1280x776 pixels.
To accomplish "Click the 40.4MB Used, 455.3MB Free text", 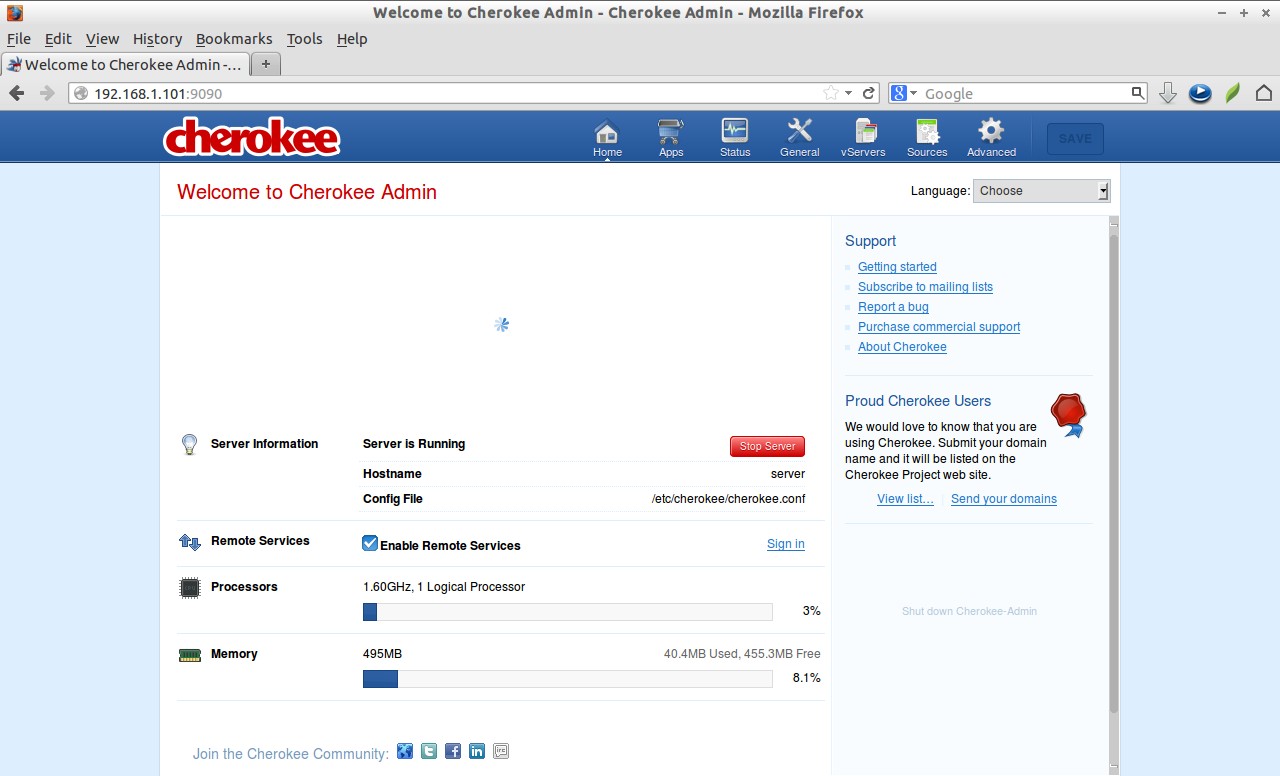I will 742,654.
